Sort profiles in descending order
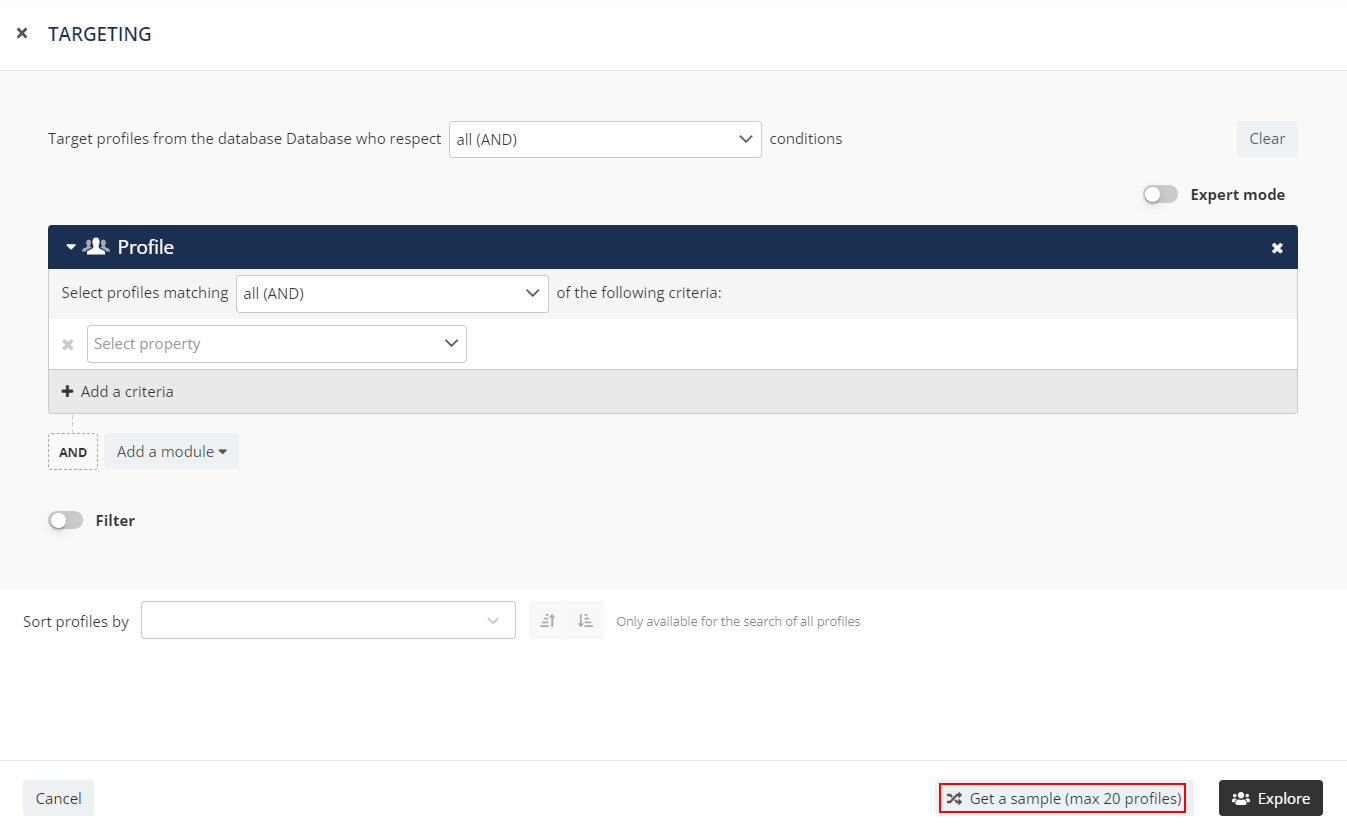 coord(585,620)
